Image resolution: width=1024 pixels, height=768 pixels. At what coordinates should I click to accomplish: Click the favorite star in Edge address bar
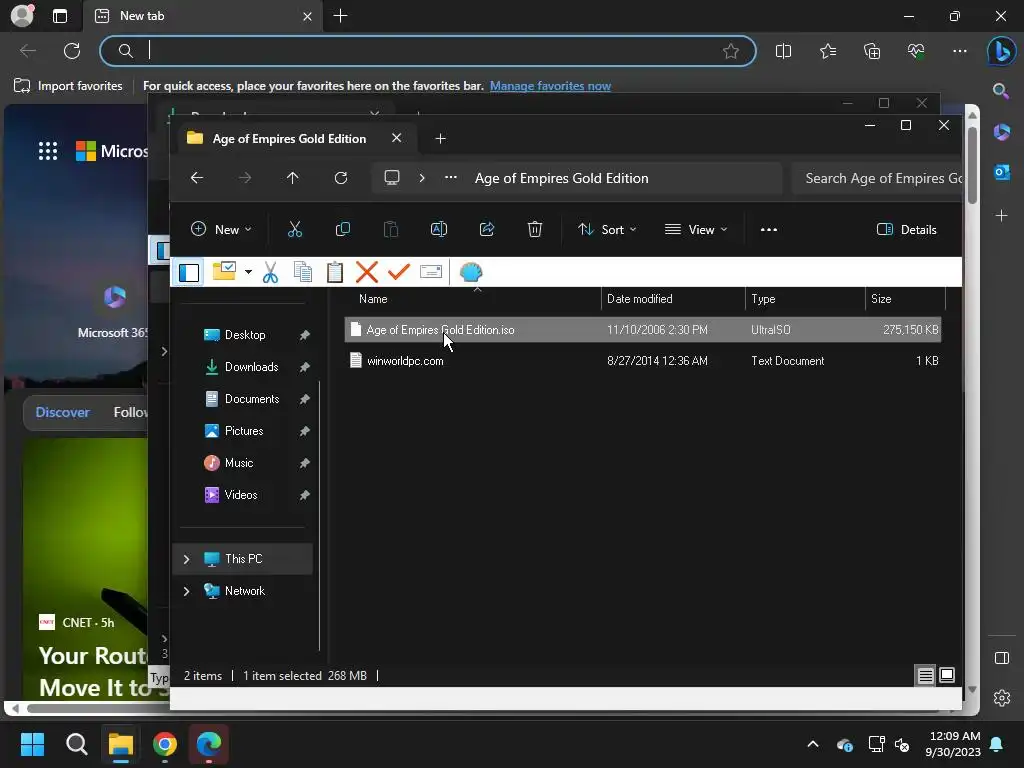click(731, 51)
